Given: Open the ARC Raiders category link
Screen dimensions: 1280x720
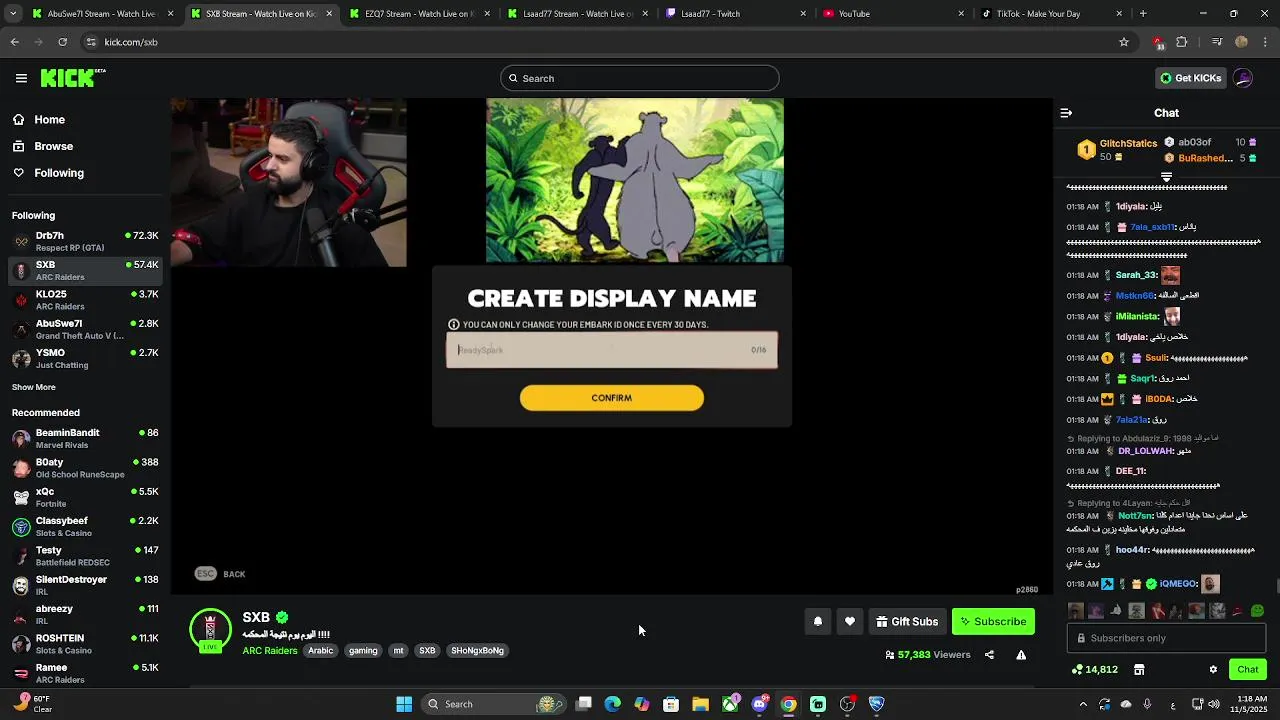Looking at the screenshot, I should [x=270, y=651].
